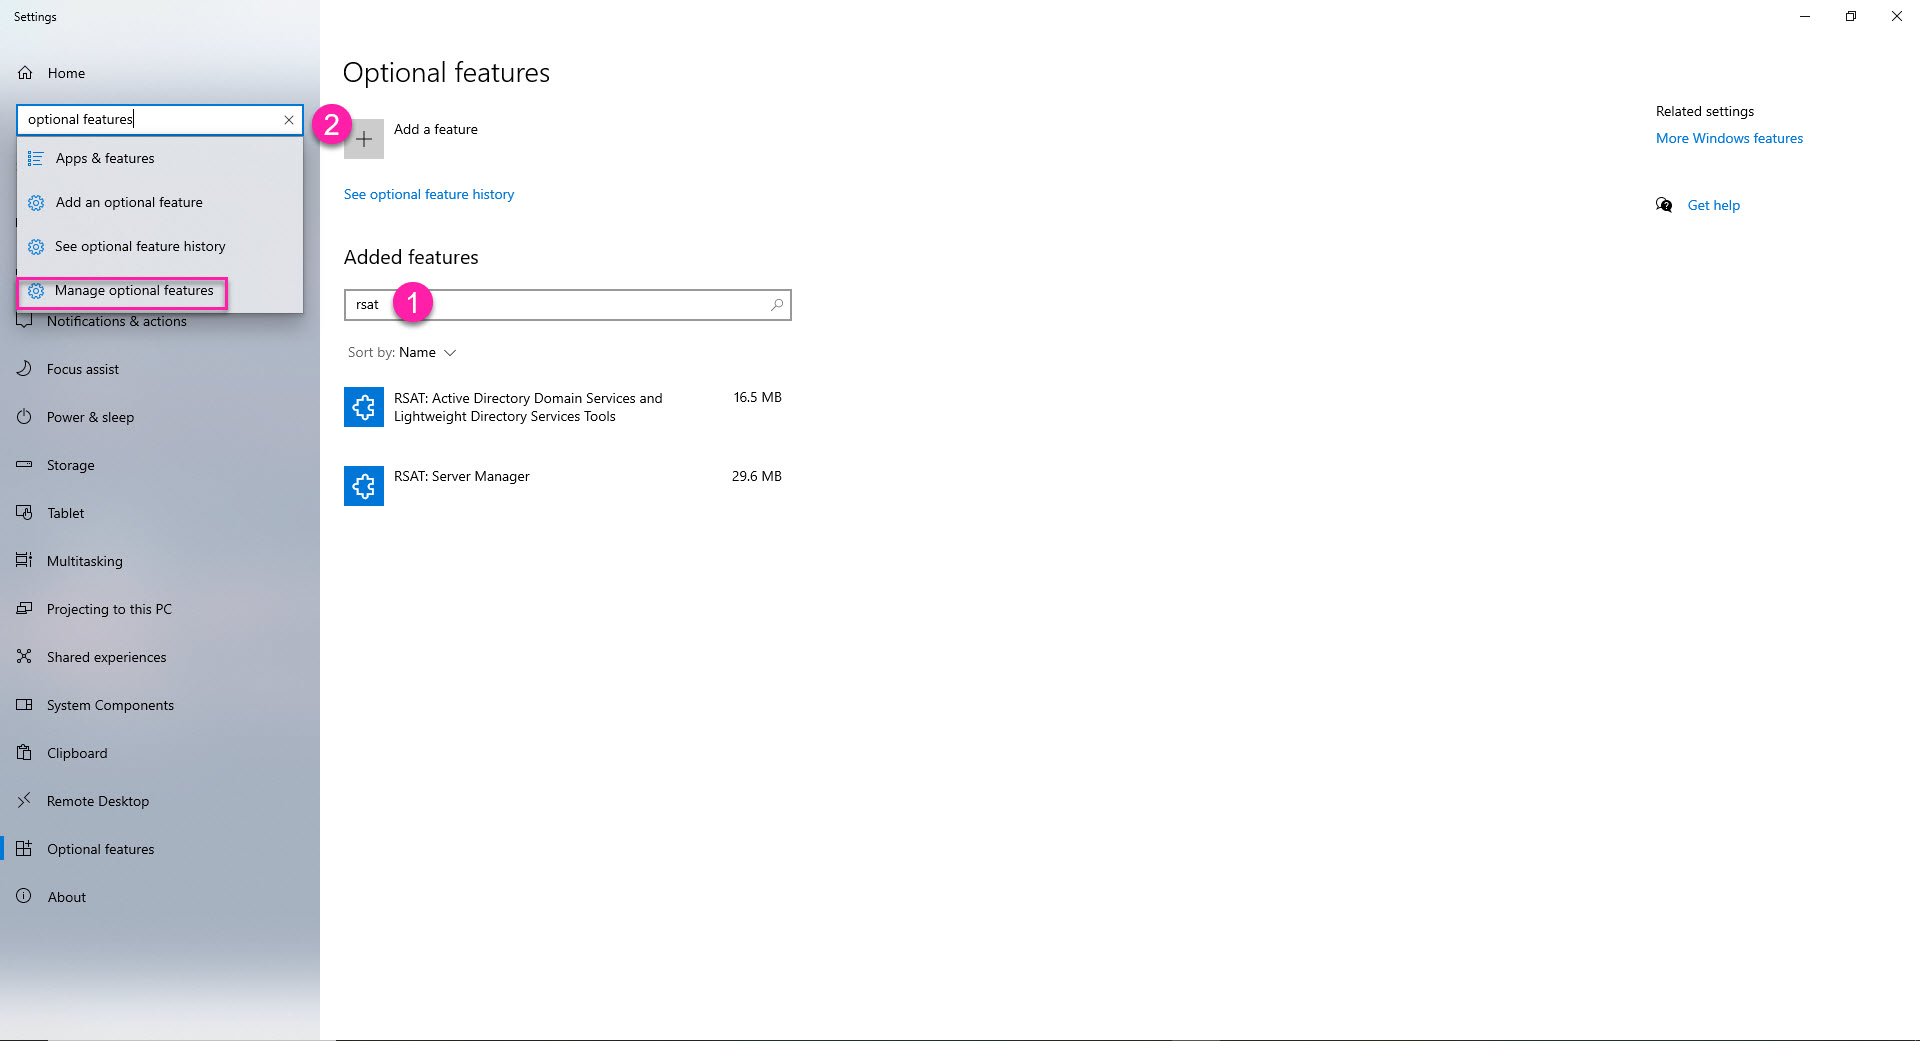Select the RSAT Active Directory puzzle icon

click(364, 407)
